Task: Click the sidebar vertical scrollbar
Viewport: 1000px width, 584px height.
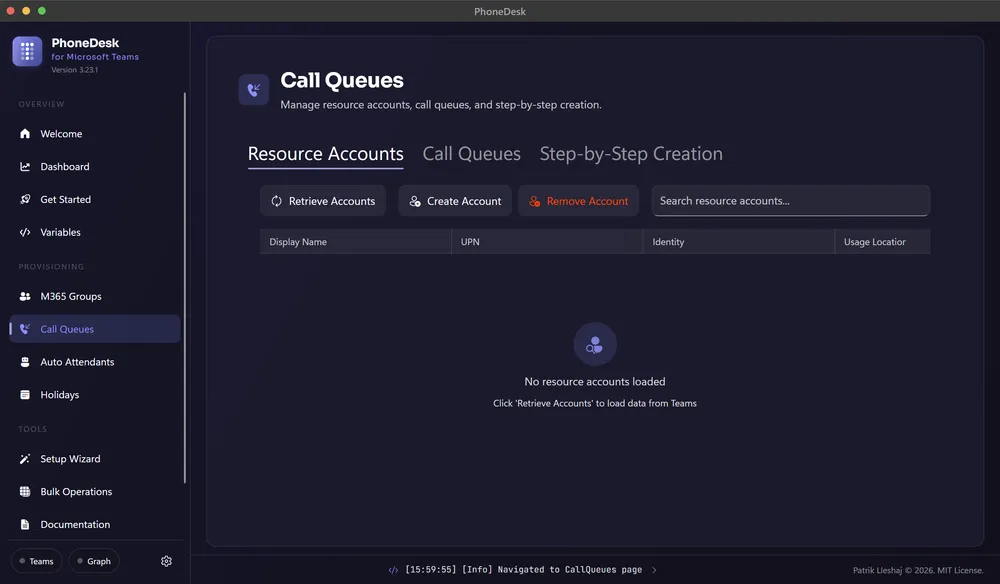Action: (x=185, y=288)
